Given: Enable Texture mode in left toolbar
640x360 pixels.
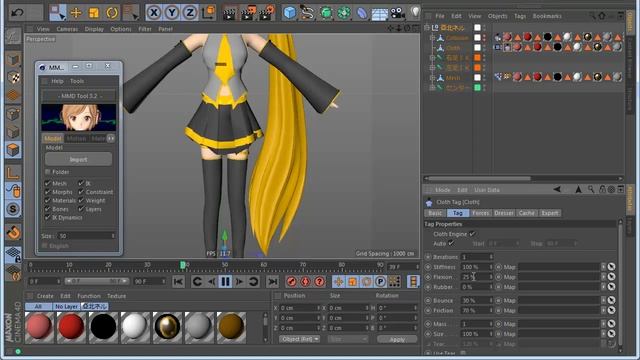Looking at the screenshot, I should [x=13, y=78].
